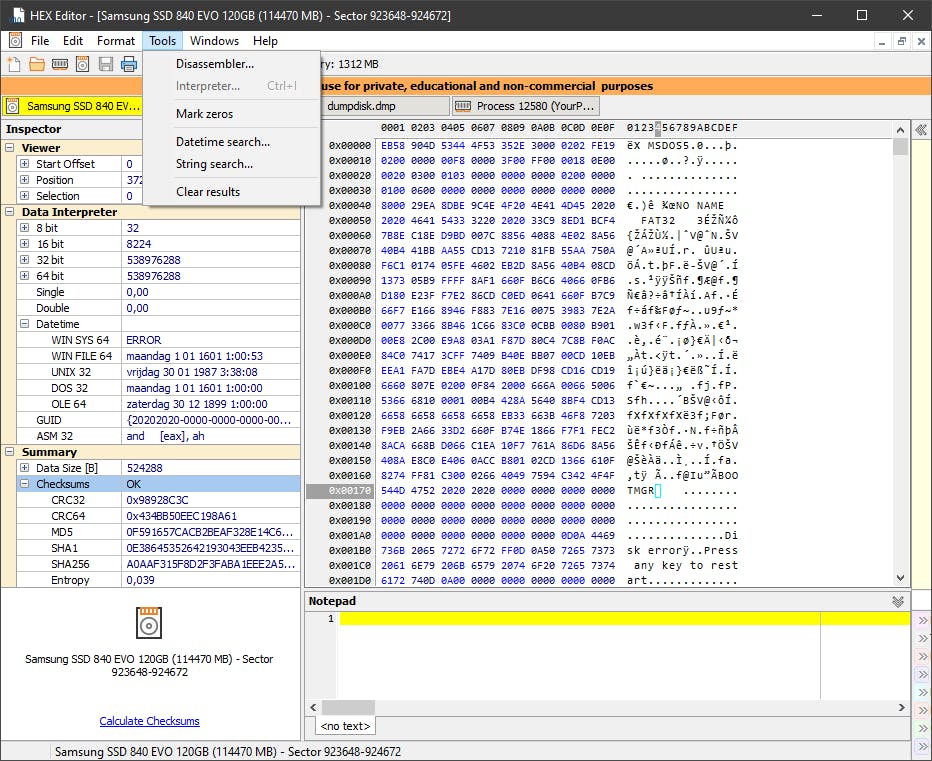Choose Disassembler from Tools menu

[215, 64]
